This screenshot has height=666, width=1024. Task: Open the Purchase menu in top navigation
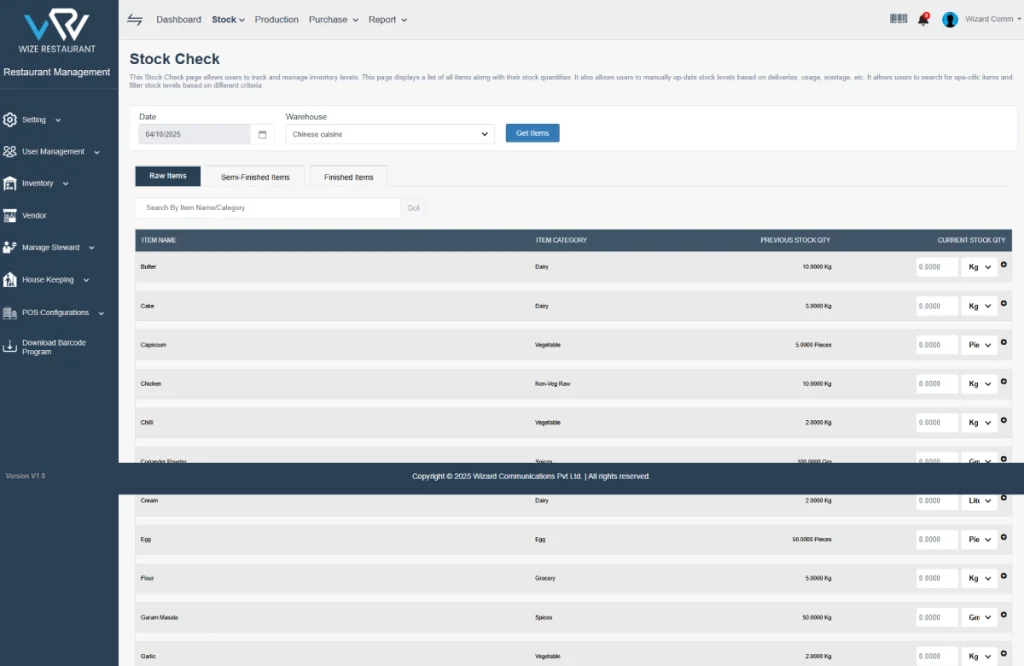click(333, 19)
